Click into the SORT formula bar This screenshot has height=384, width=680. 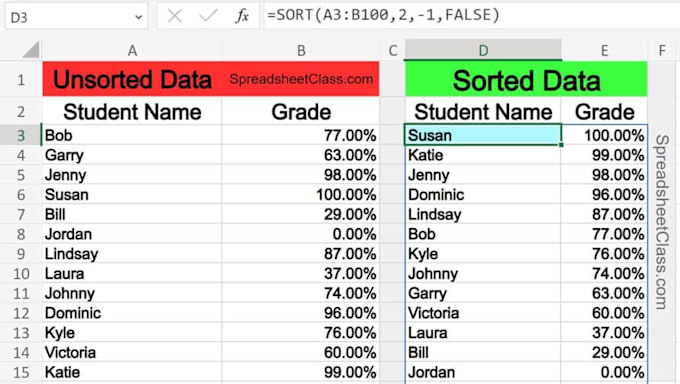click(x=471, y=16)
